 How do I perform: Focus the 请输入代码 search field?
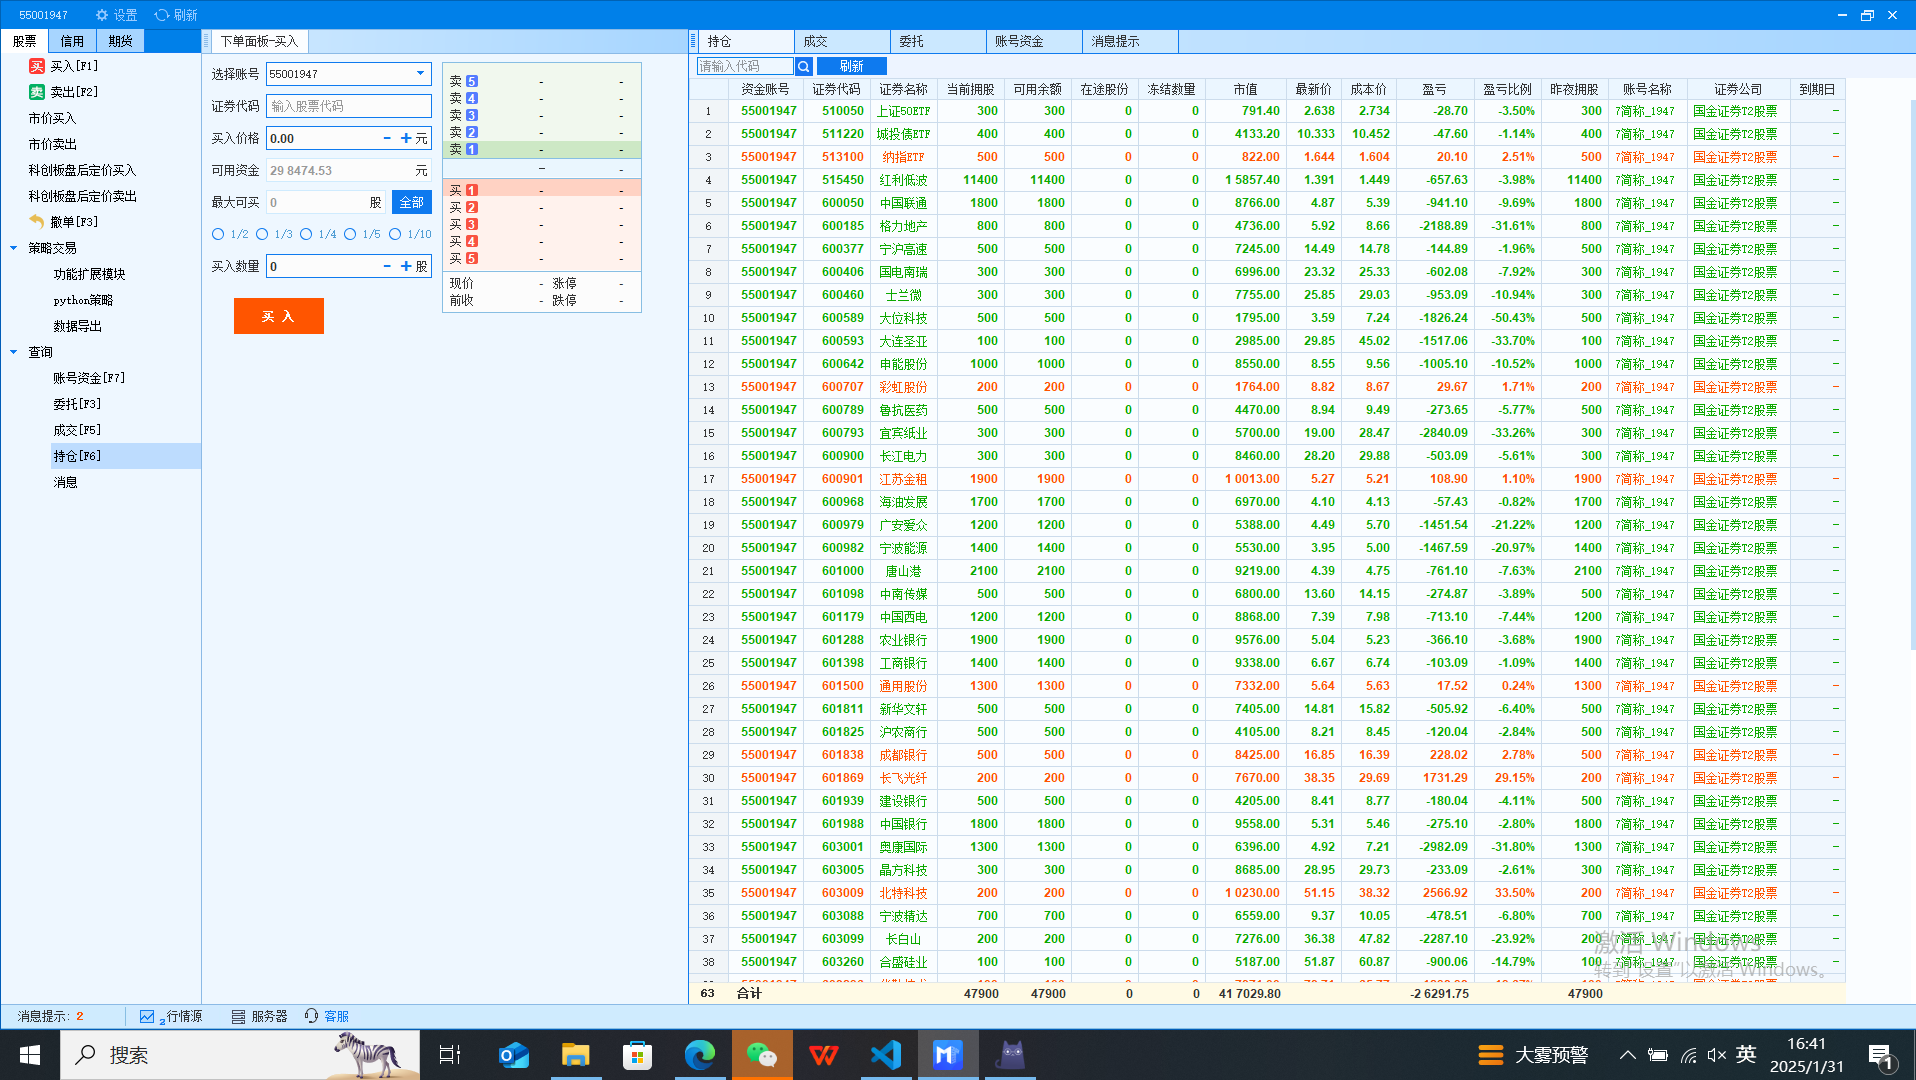[745, 66]
